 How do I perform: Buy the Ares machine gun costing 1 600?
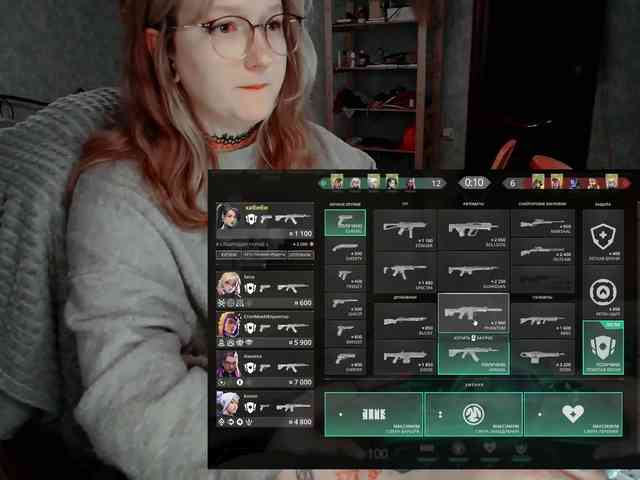click(x=542, y=320)
